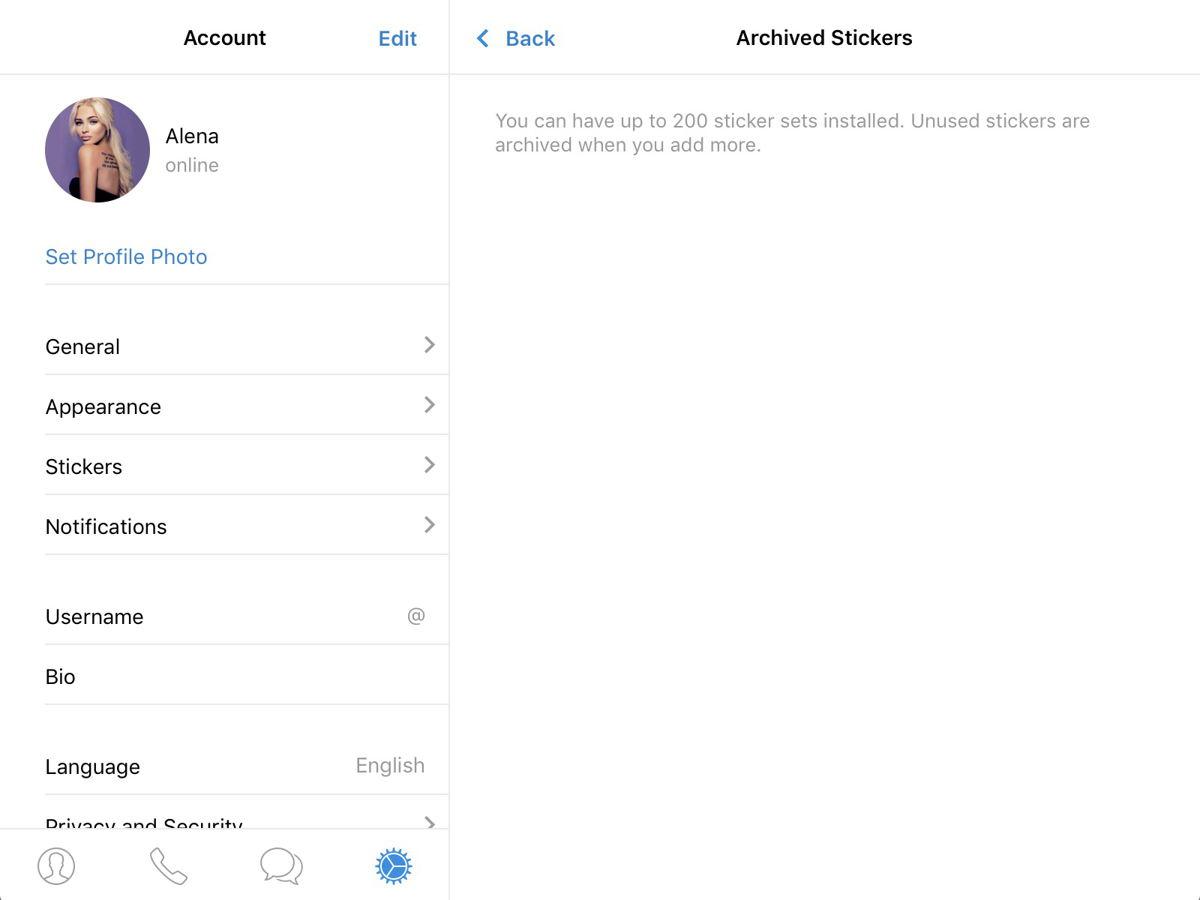
Task: Expand chevron on General row
Action: [x=429, y=345]
